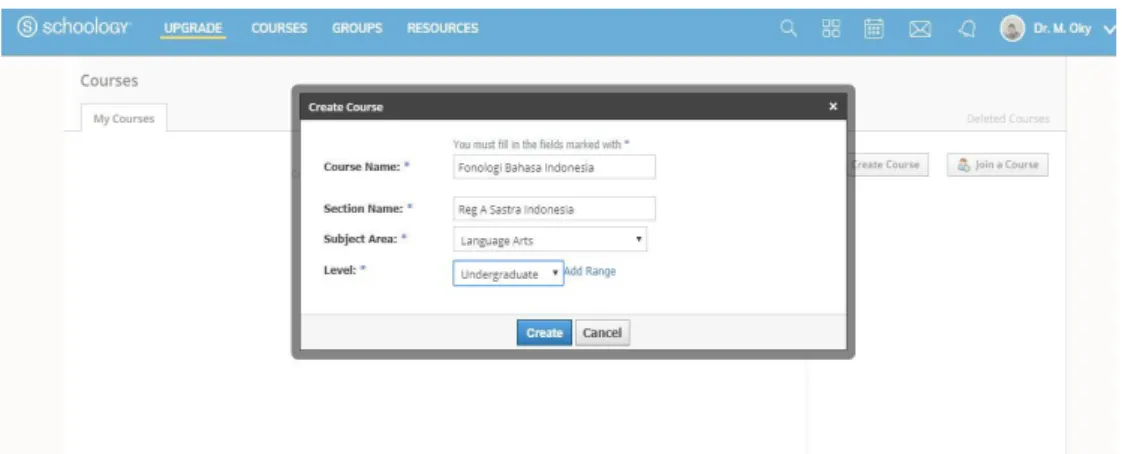Viewport: 1122px width, 454px height.
Task: Open the COURSES menu
Action: point(279,29)
